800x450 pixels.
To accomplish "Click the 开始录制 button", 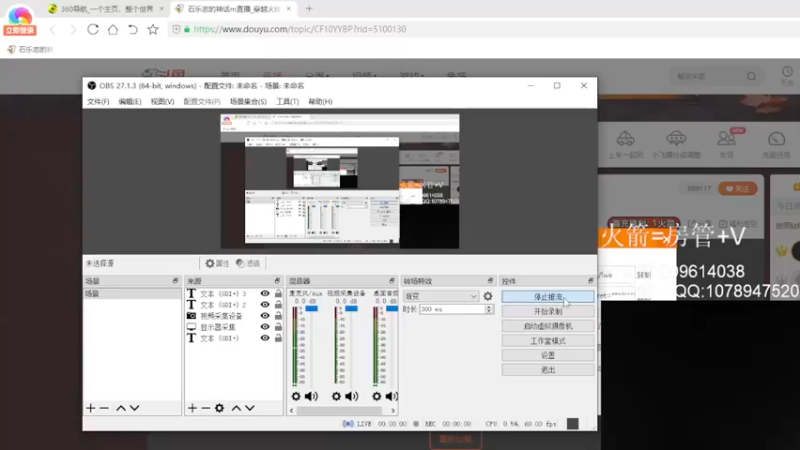I will tap(548, 311).
